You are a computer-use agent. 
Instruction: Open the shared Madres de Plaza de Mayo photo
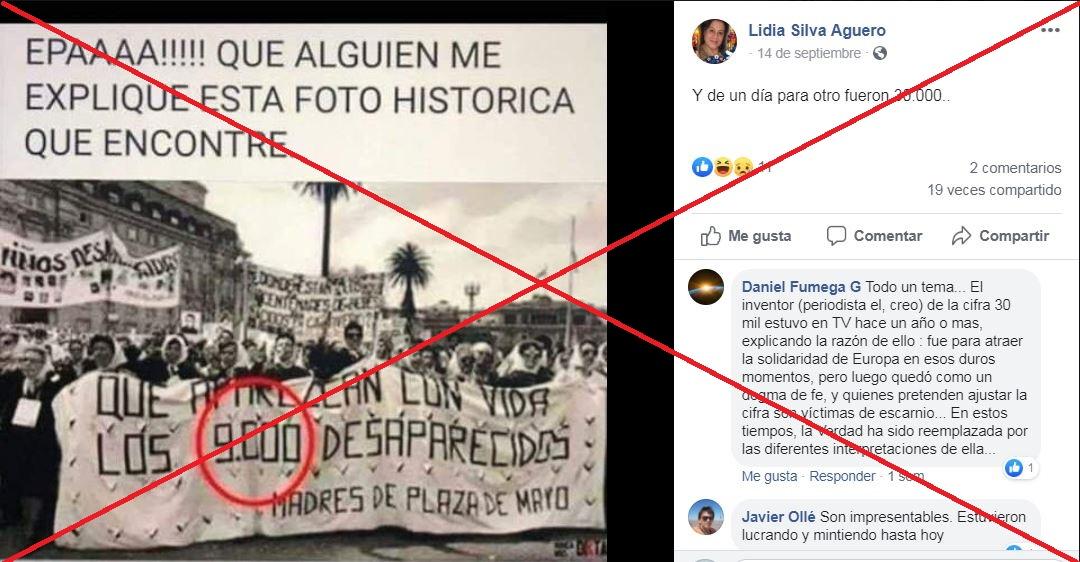click(x=303, y=292)
